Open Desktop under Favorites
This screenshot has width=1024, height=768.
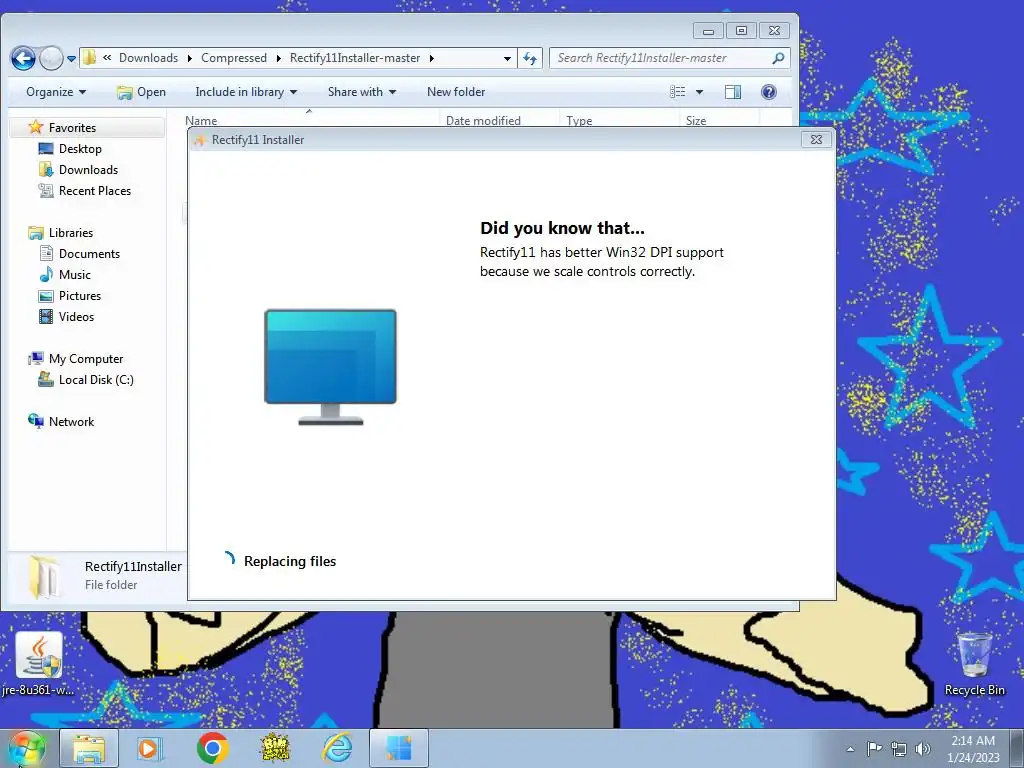point(80,149)
